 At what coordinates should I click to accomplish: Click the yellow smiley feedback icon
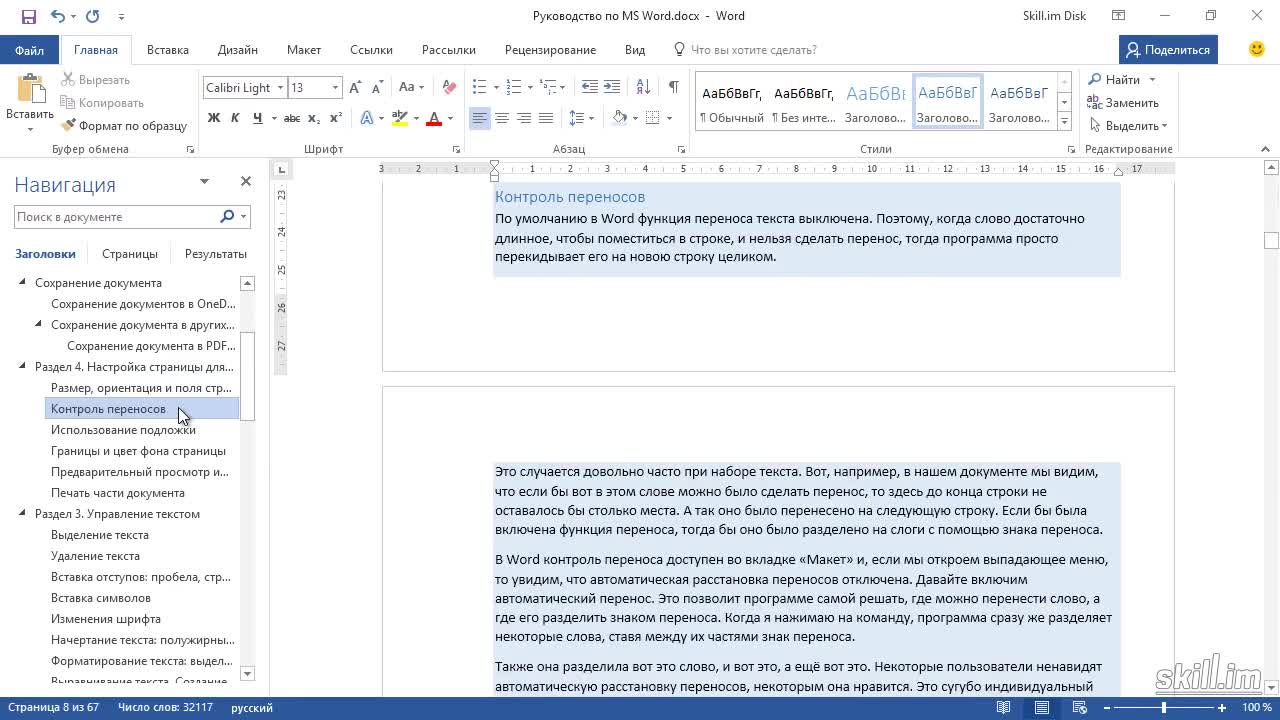[1257, 49]
